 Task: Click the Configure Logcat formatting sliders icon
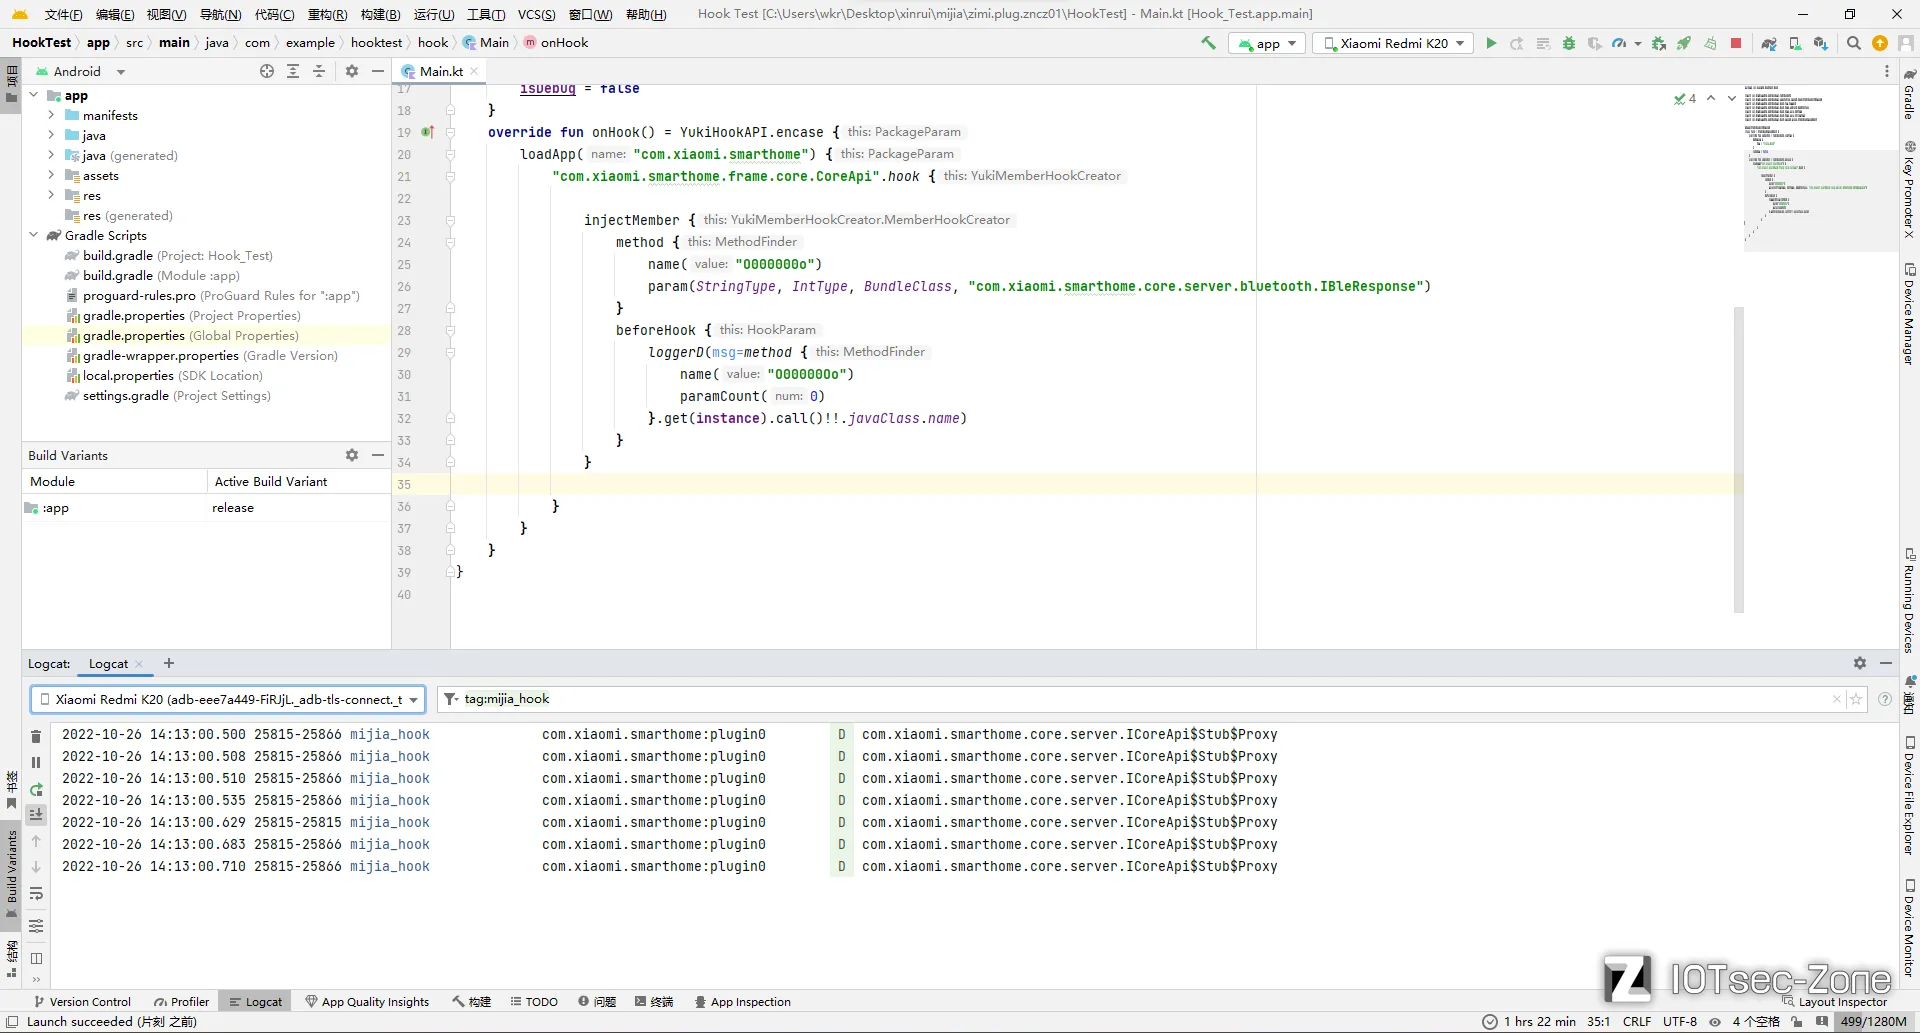click(x=36, y=926)
